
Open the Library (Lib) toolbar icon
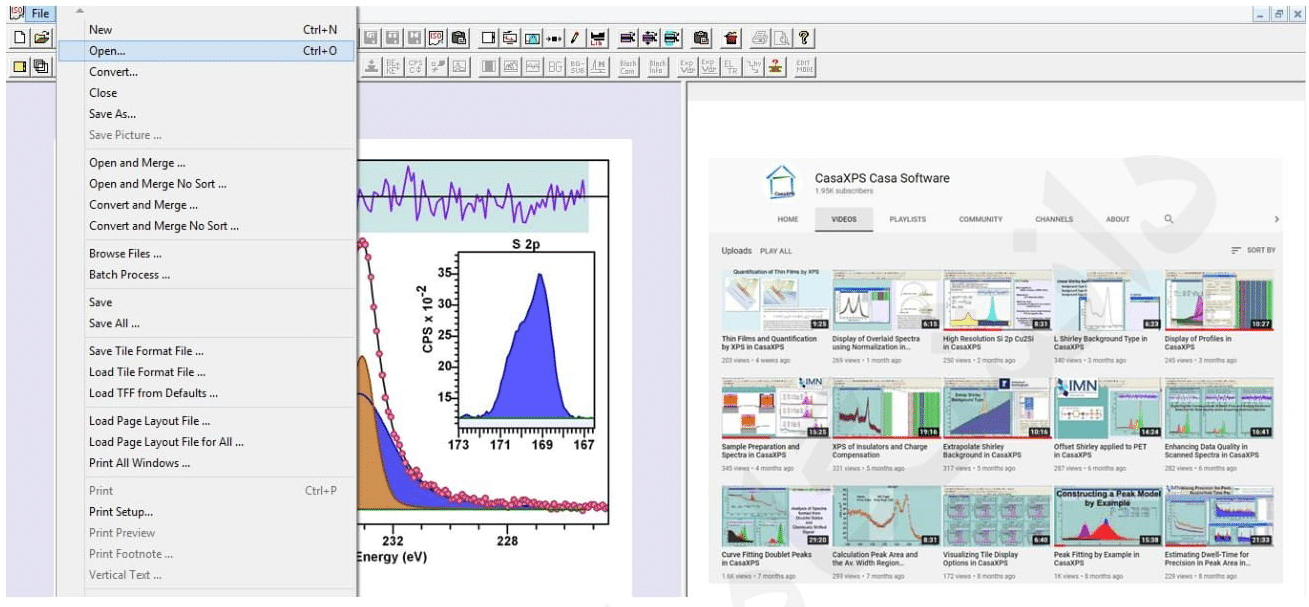pyautogui.click(x=599, y=38)
